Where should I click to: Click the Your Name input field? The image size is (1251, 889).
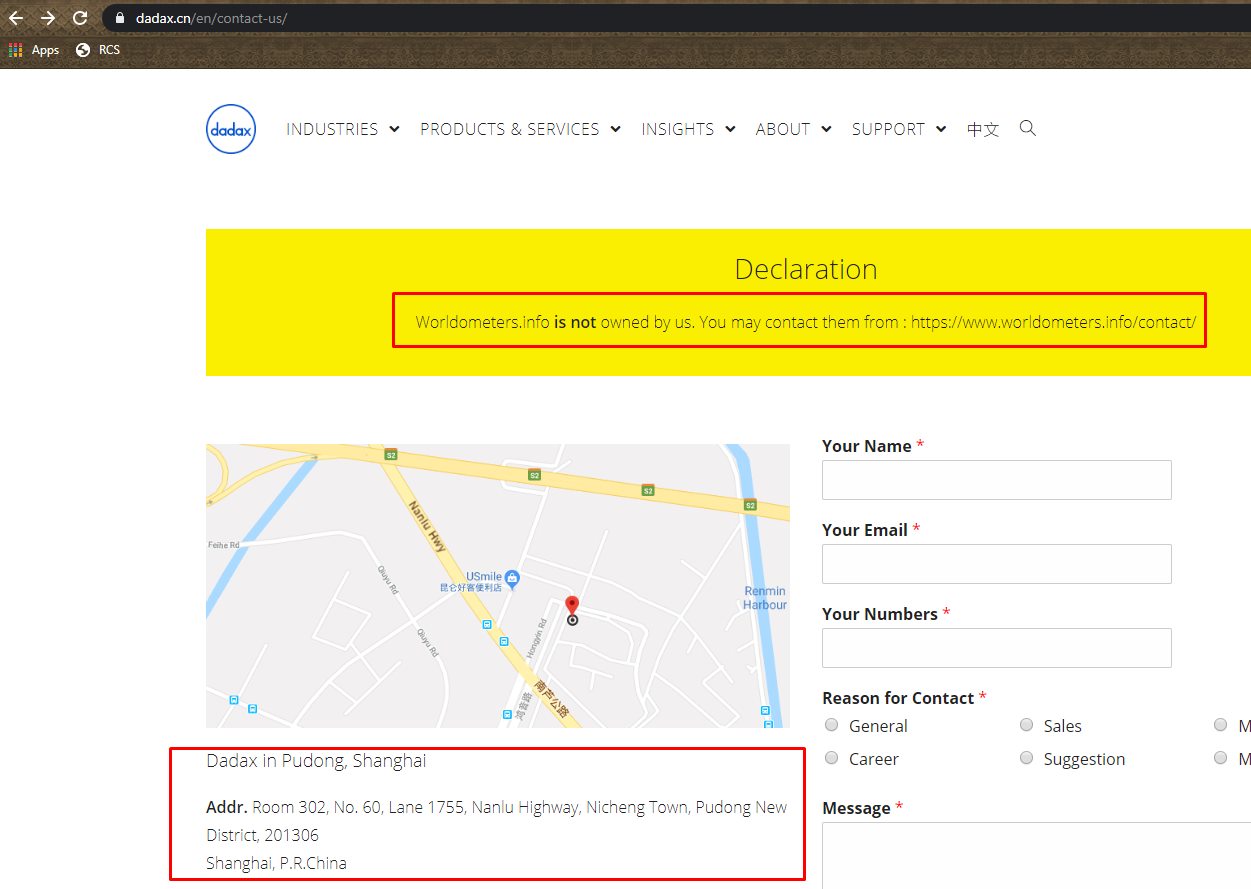click(x=996, y=480)
